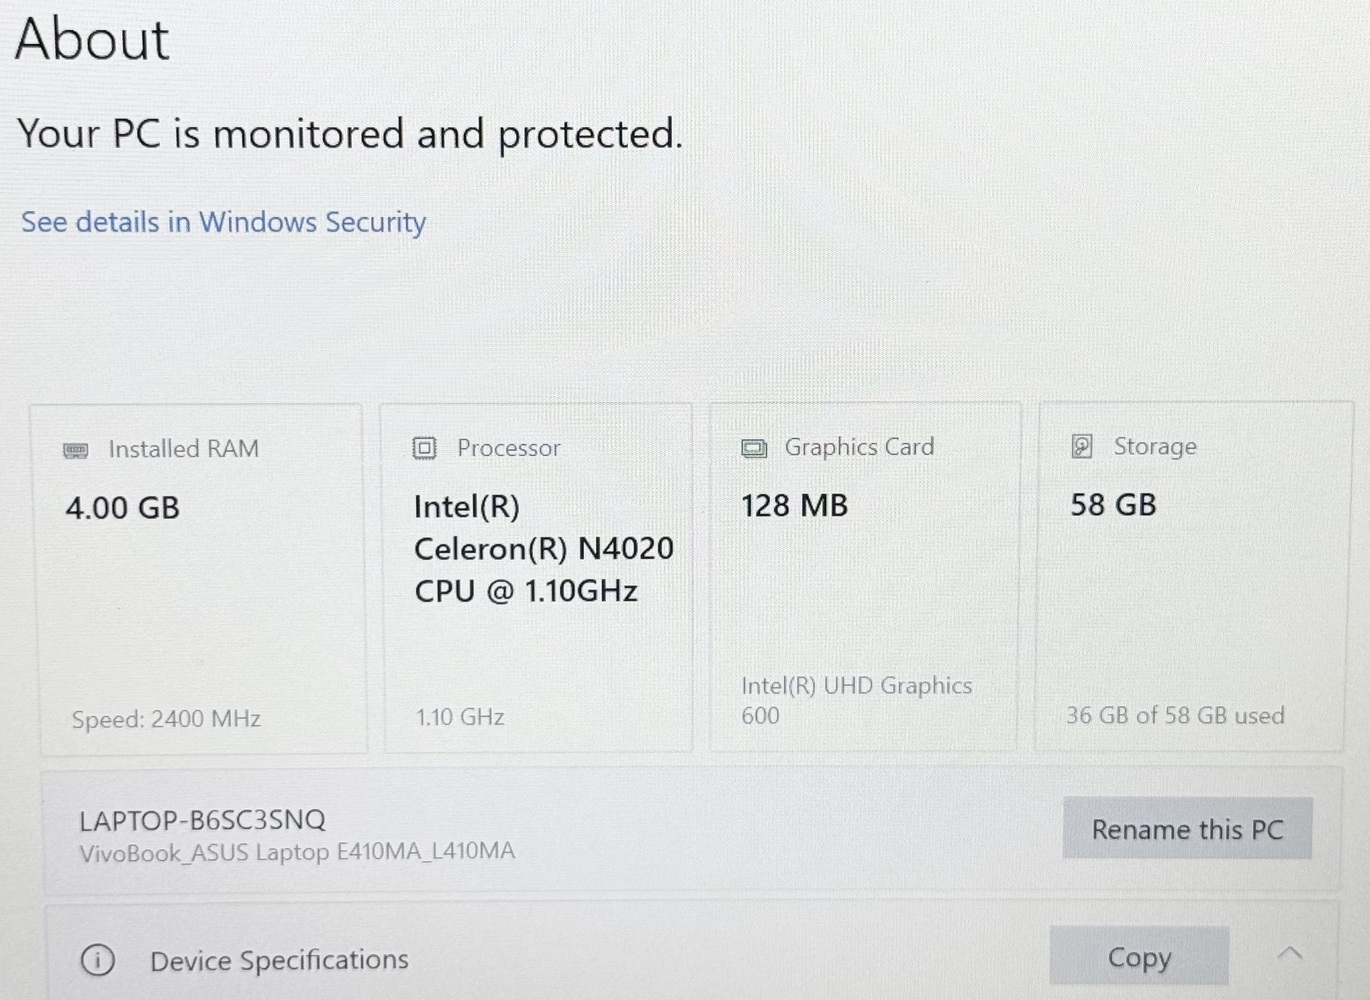Click the Storage drive icon

click(x=1082, y=446)
